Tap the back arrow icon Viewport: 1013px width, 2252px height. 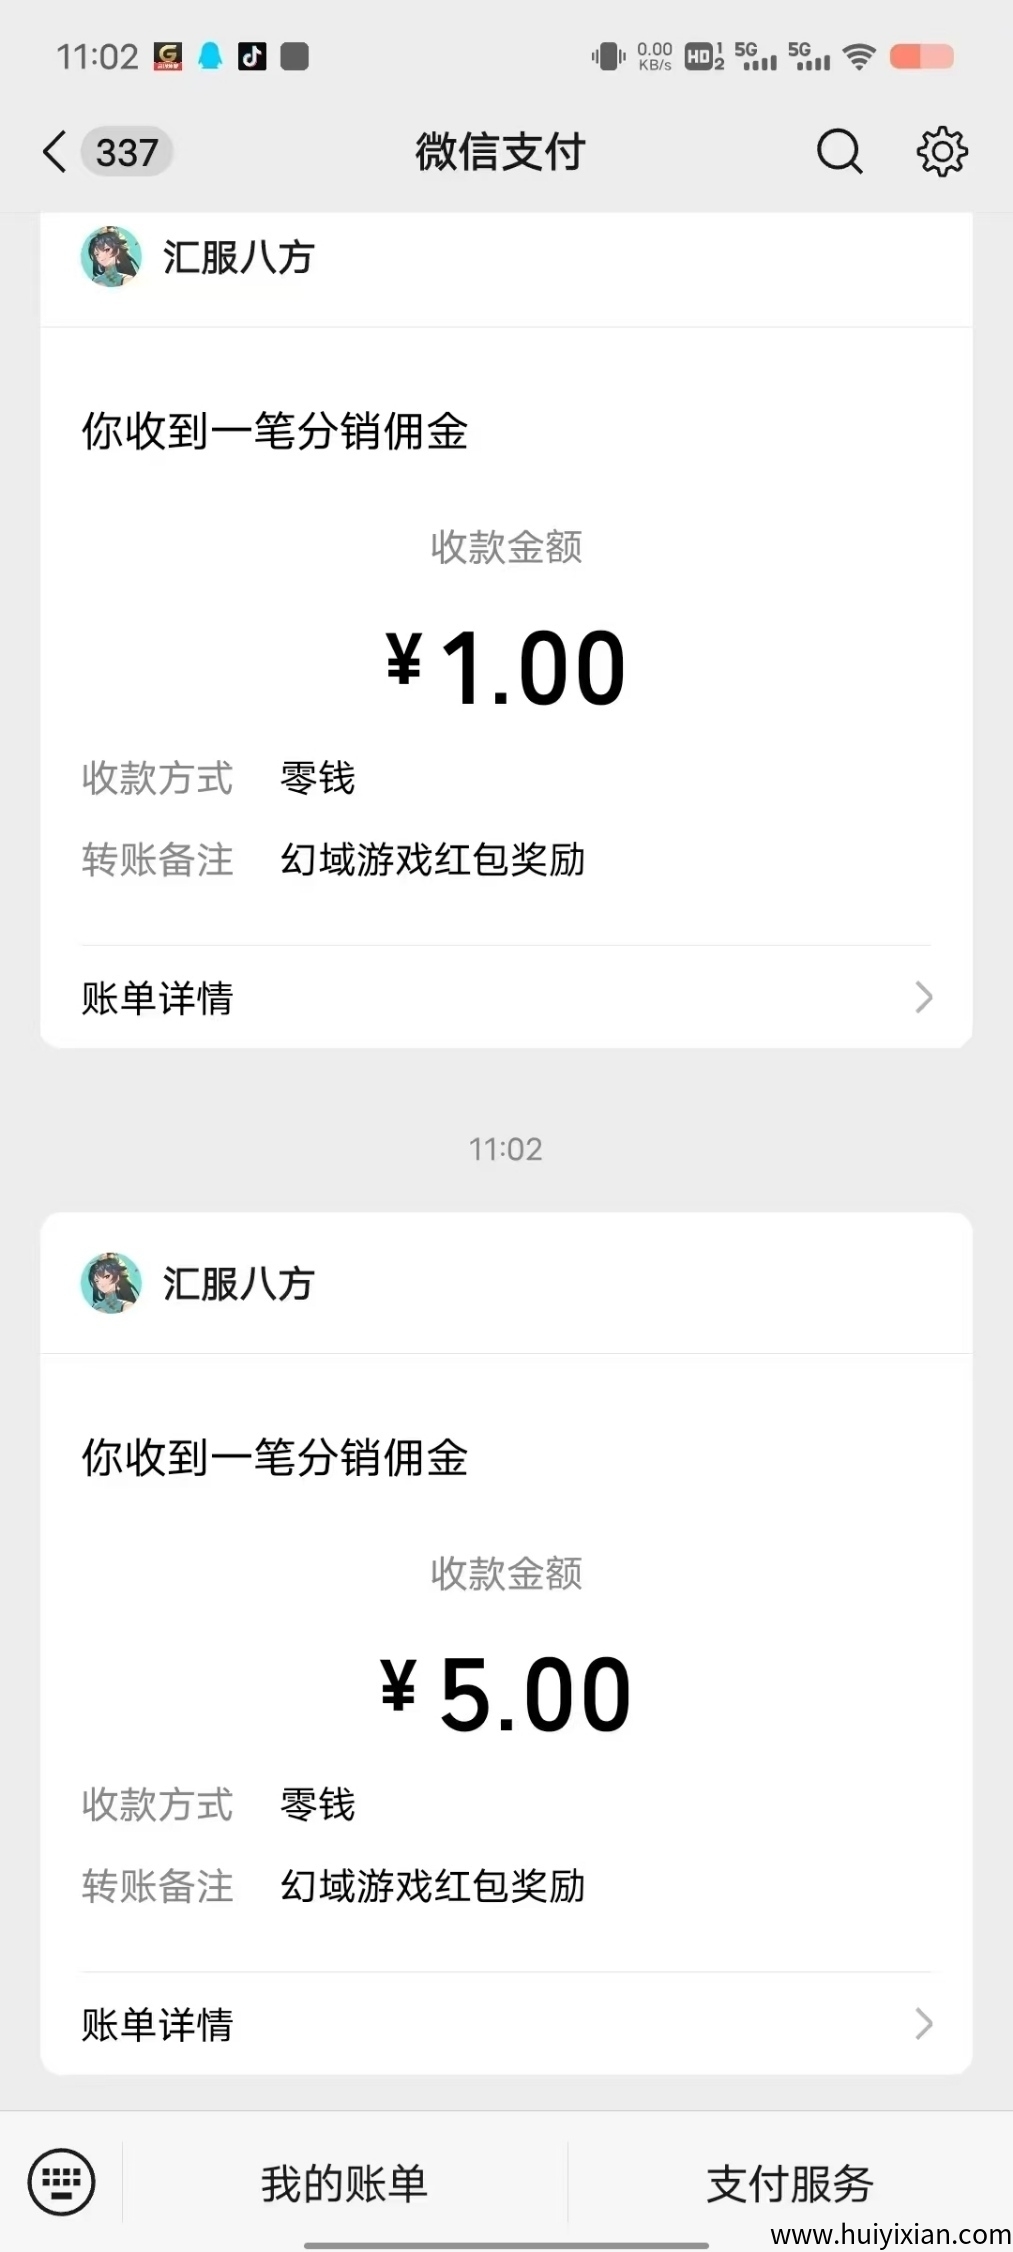(x=55, y=153)
